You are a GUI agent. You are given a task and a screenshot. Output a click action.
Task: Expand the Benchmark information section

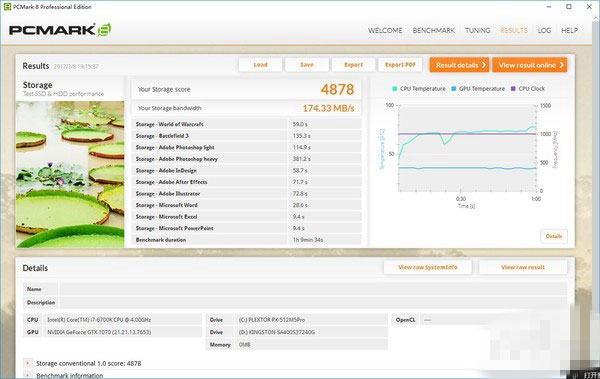[28, 375]
